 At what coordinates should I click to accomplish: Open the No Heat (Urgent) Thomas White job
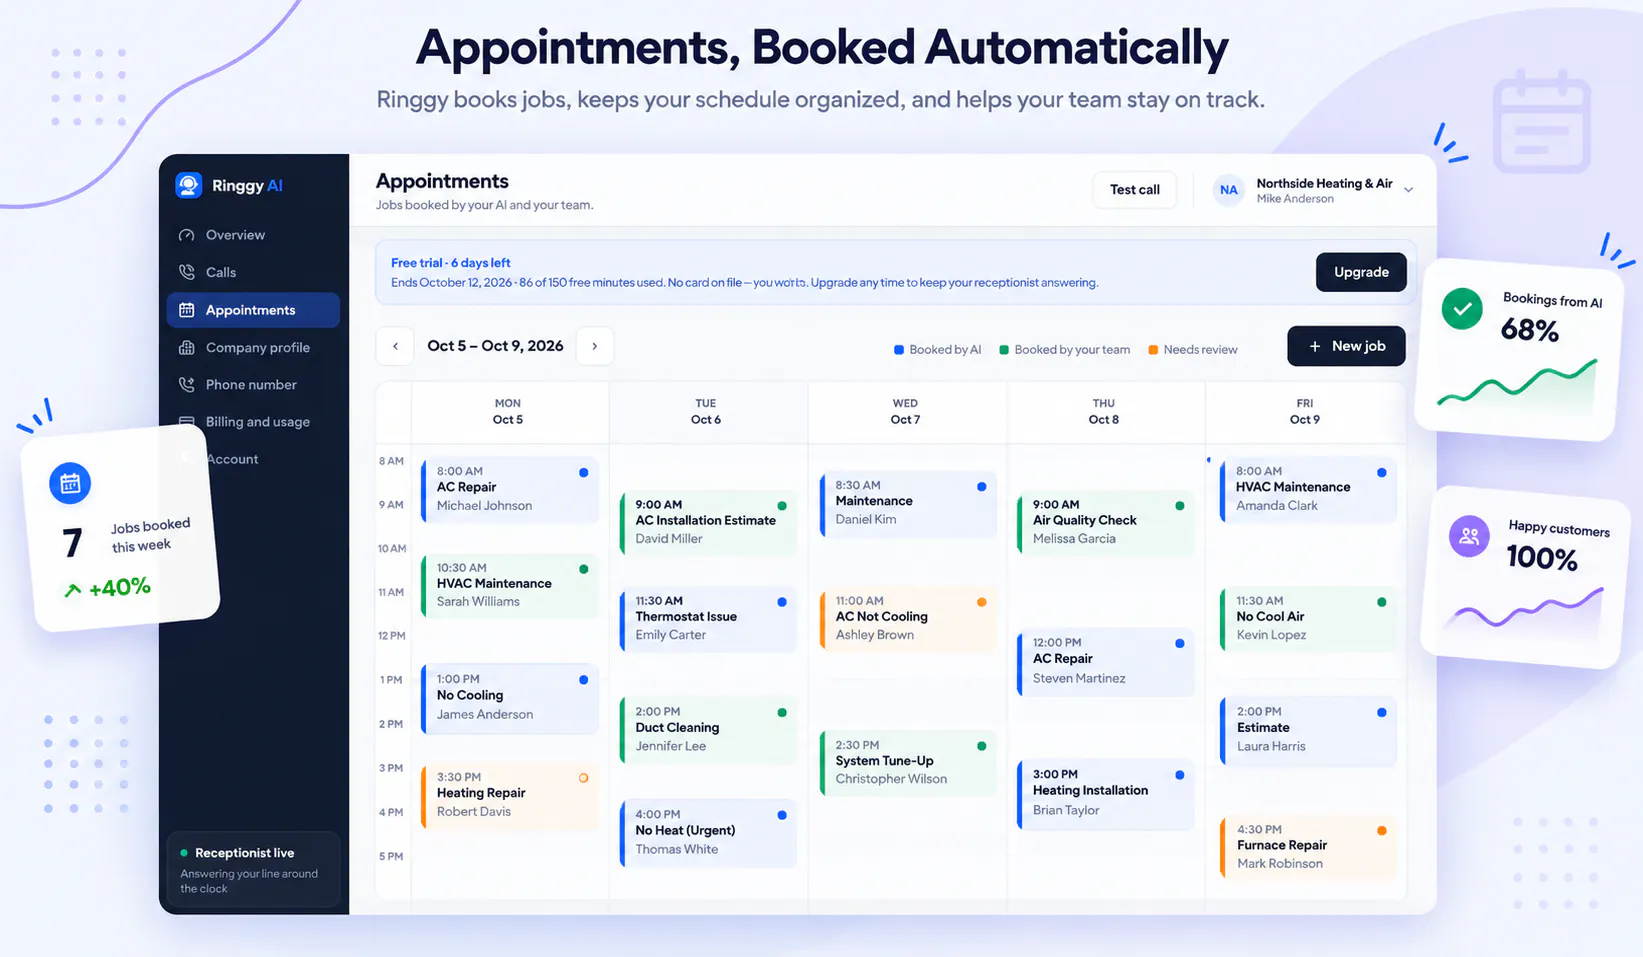tap(708, 832)
